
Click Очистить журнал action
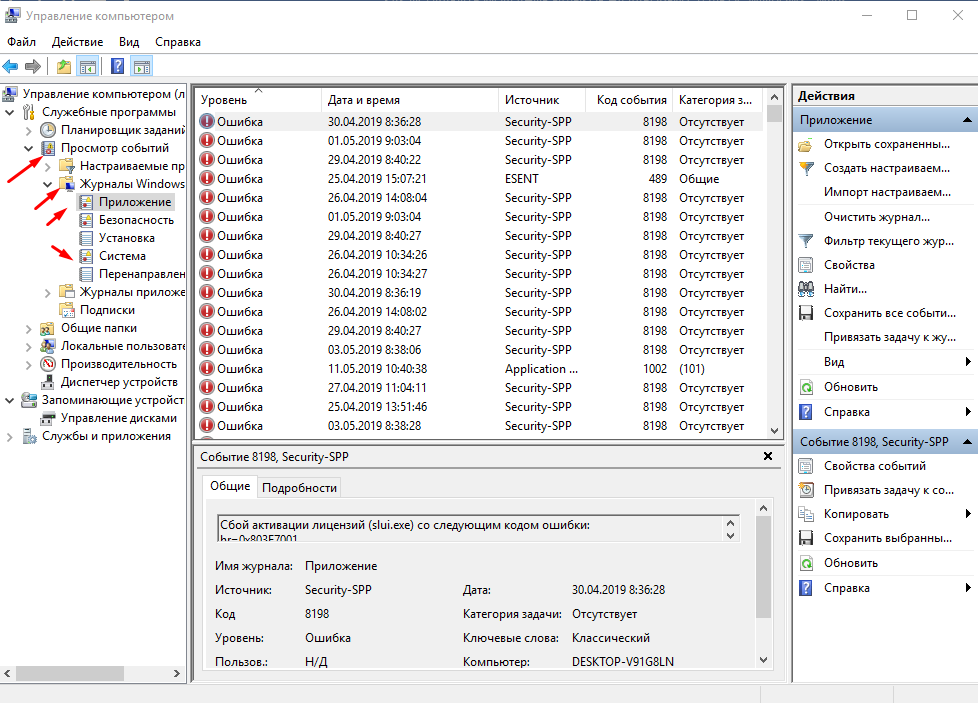876,217
